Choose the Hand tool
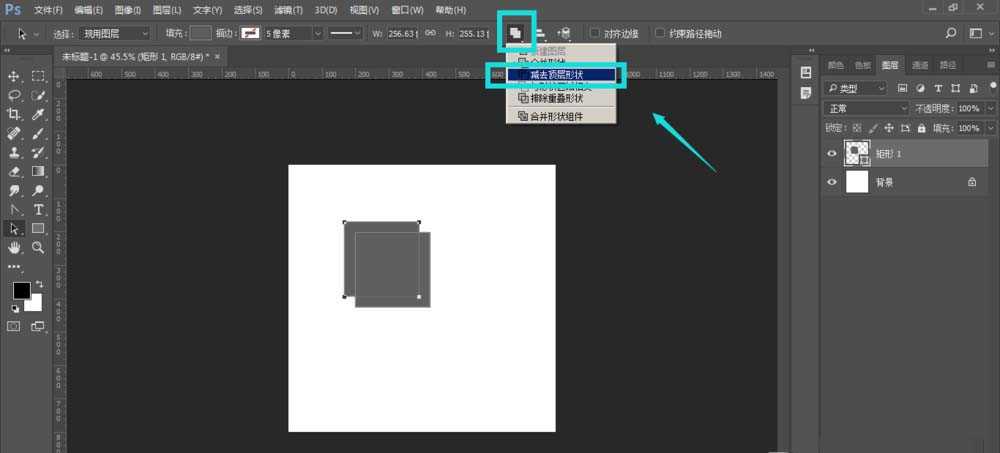This screenshot has height=453, width=1000. [x=15, y=247]
